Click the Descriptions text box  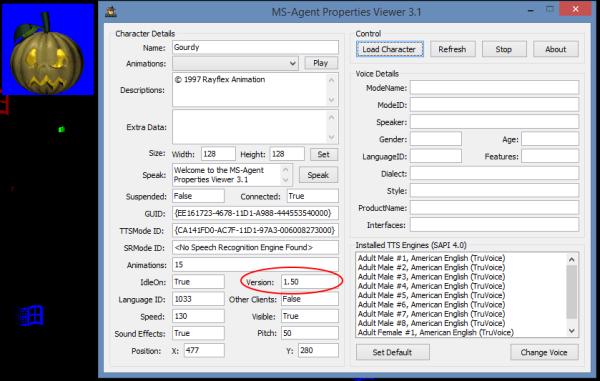(255, 90)
